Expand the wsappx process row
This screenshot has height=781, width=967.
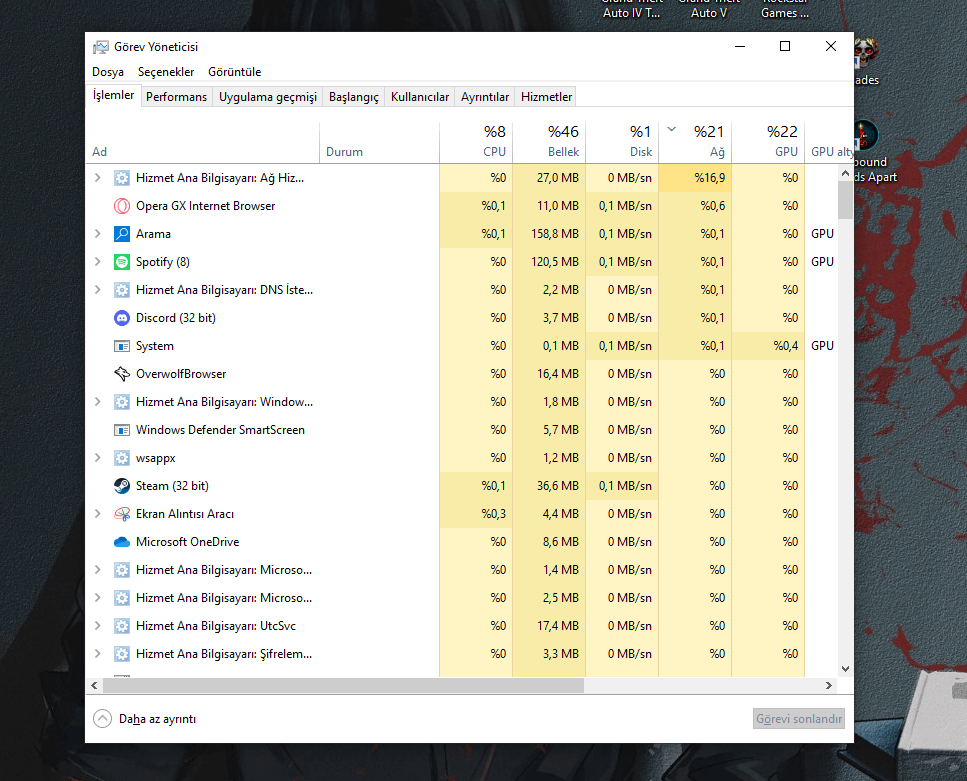click(97, 458)
